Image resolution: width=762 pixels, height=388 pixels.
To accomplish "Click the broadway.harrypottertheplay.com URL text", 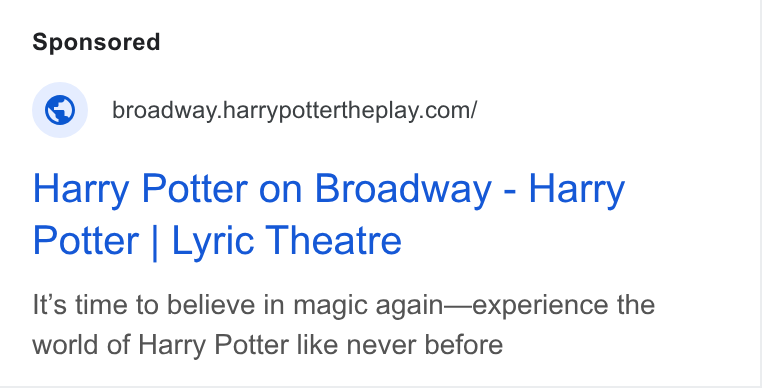I will [x=294, y=110].
